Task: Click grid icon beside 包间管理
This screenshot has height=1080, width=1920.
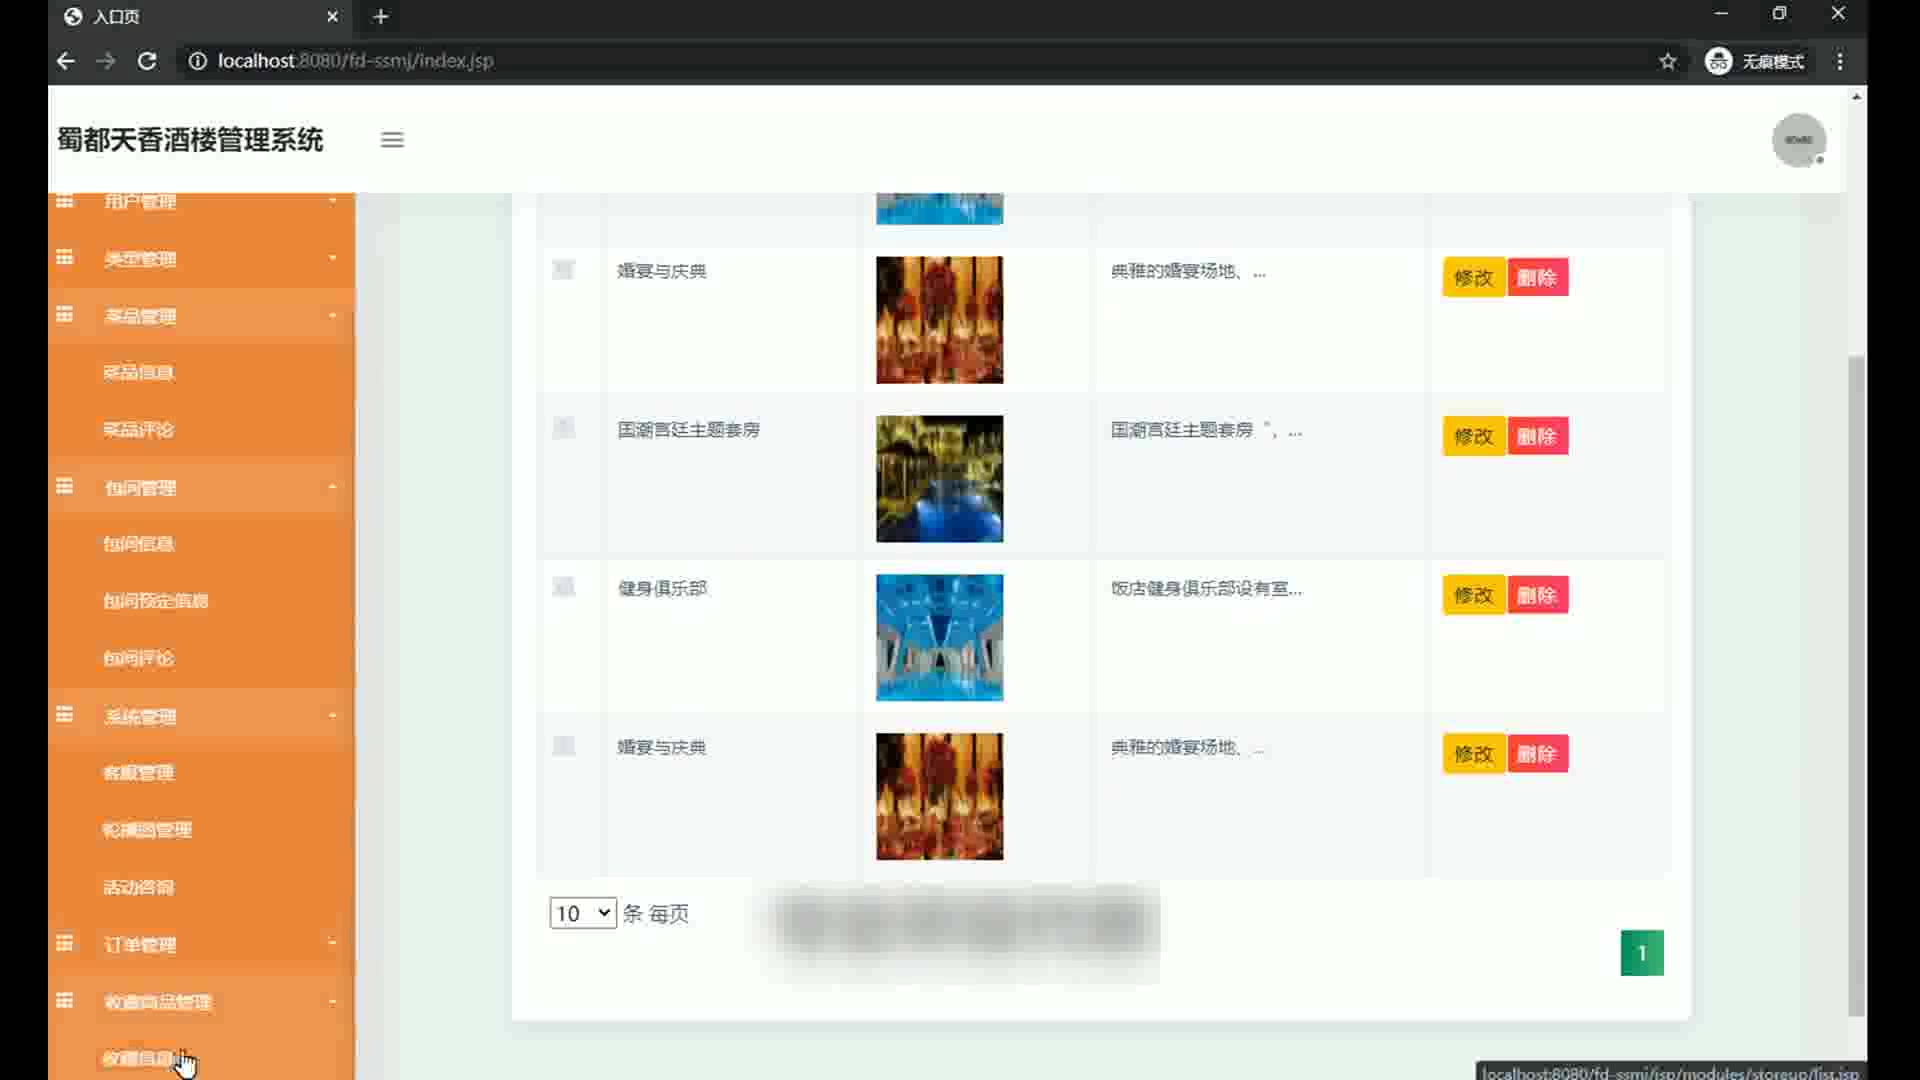Action: pos(65,487)
